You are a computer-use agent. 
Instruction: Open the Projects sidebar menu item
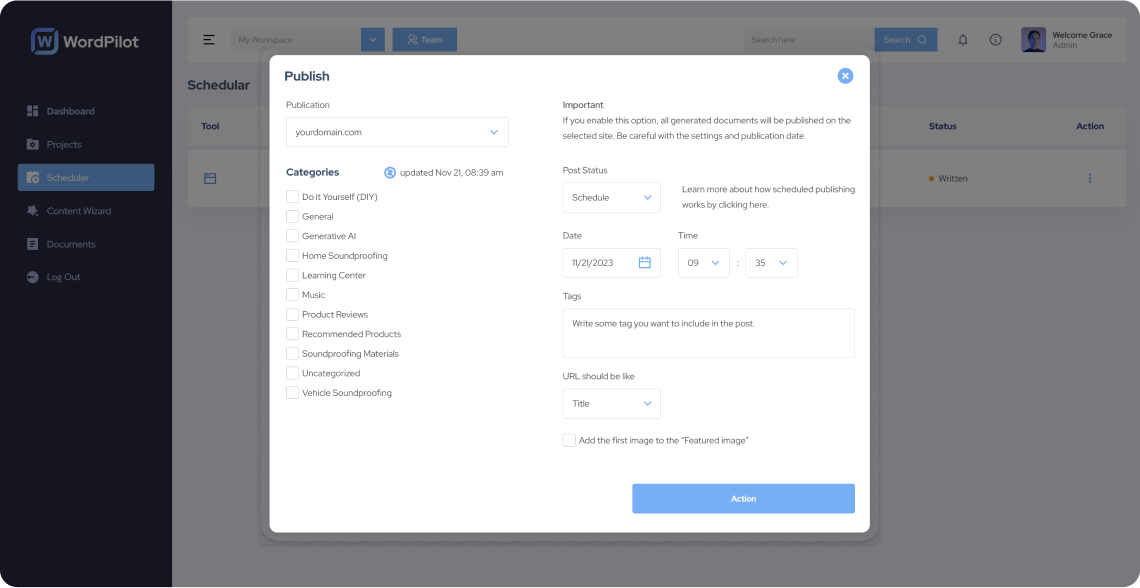click(33, 144)
